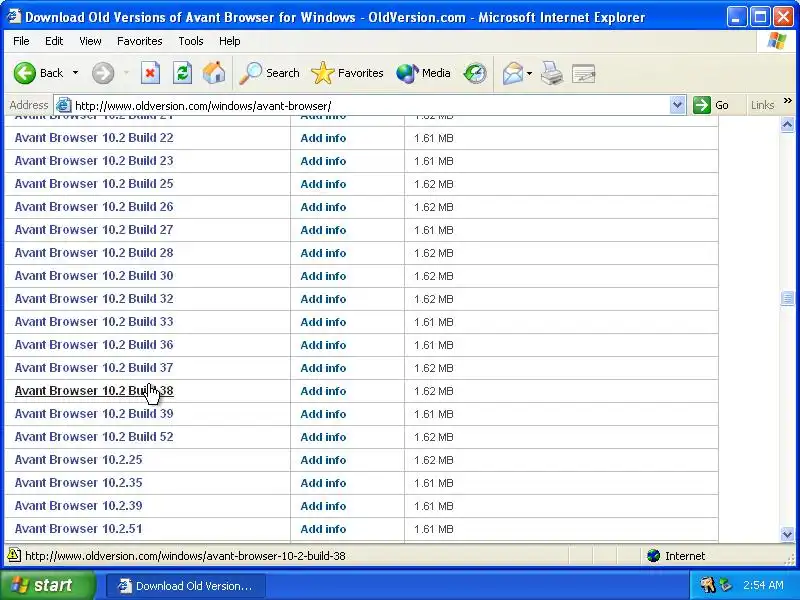Open Avant Browser 10.2 Build 33 link
The image size is (800, 600).
coord(94,321)
